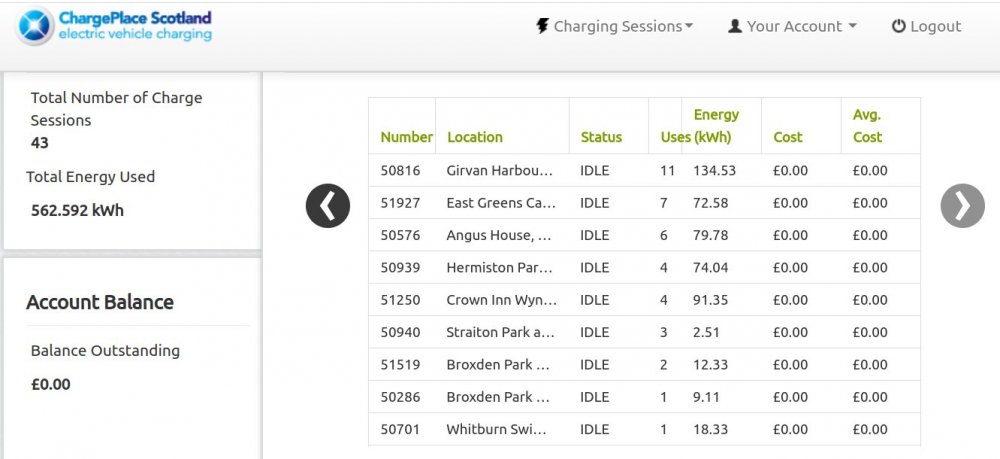This screenshot has height=459, width=1000.
Task: Open the Your Account dropdown menu
Action: [x=792, y=26]
